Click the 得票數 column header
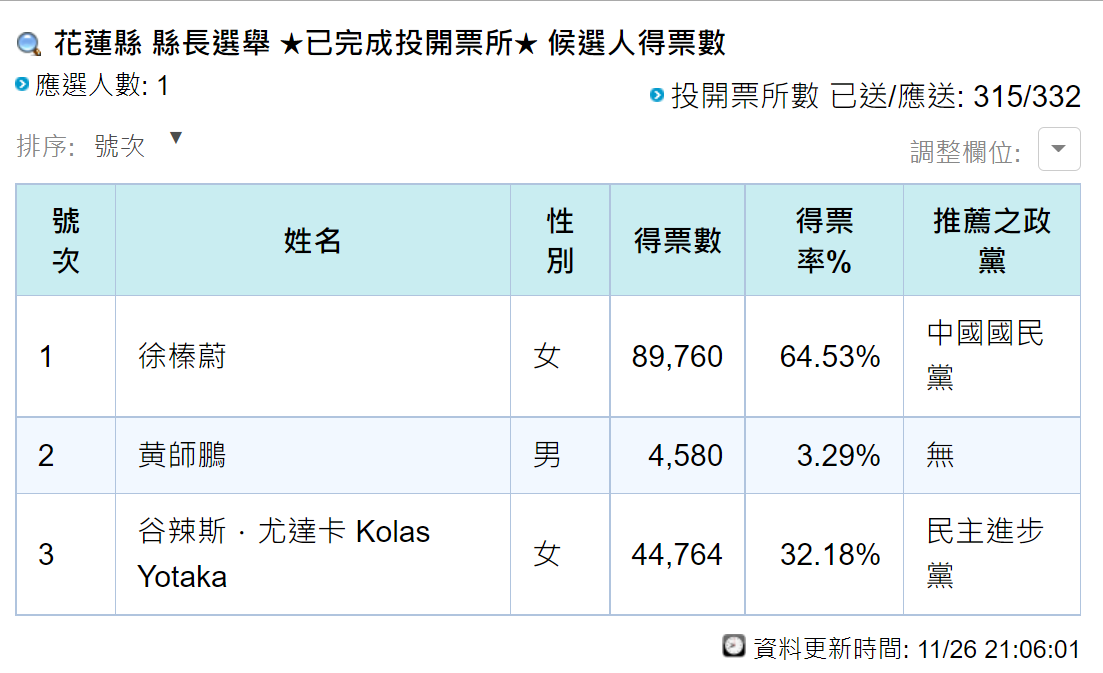This screenshot has height=673, width=1103. click(677, 240)
